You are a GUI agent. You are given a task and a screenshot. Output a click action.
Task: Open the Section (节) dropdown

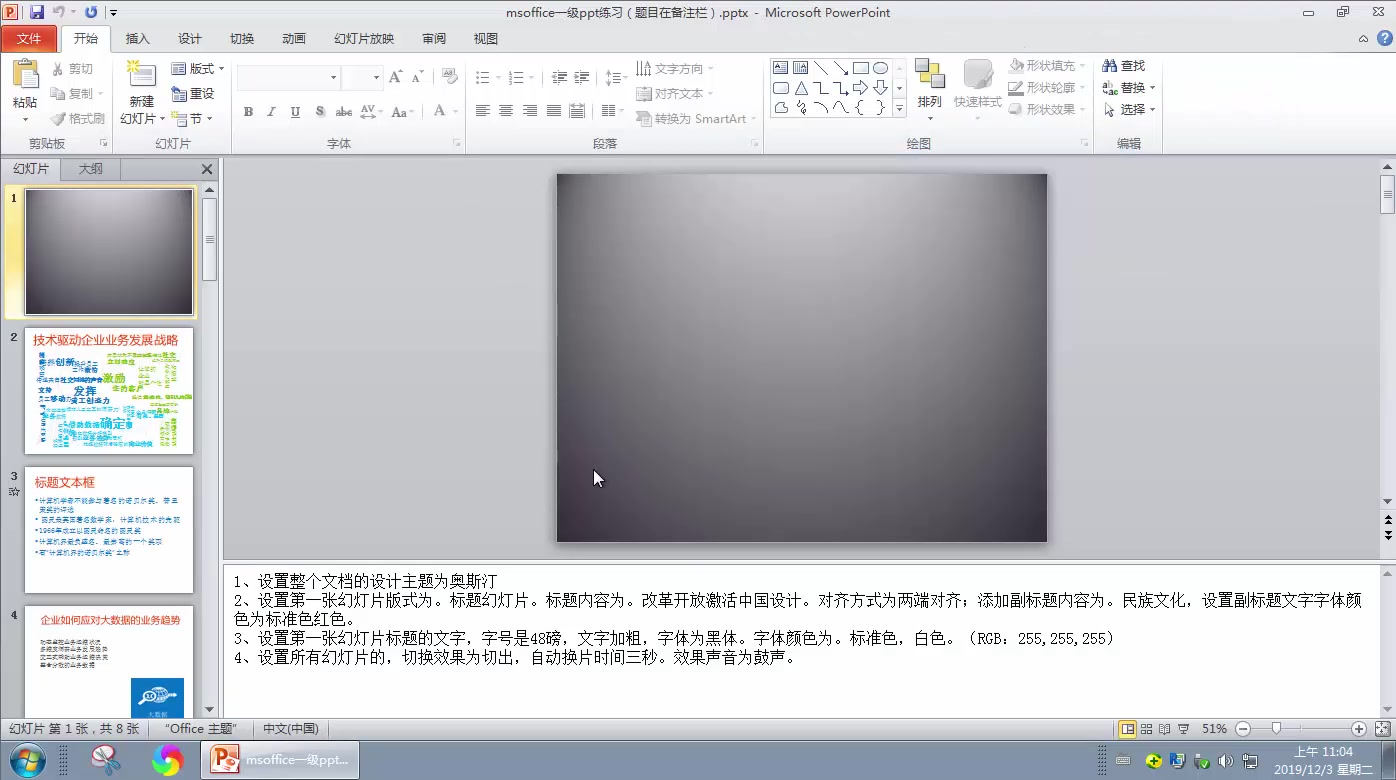[x=192, y=118]
